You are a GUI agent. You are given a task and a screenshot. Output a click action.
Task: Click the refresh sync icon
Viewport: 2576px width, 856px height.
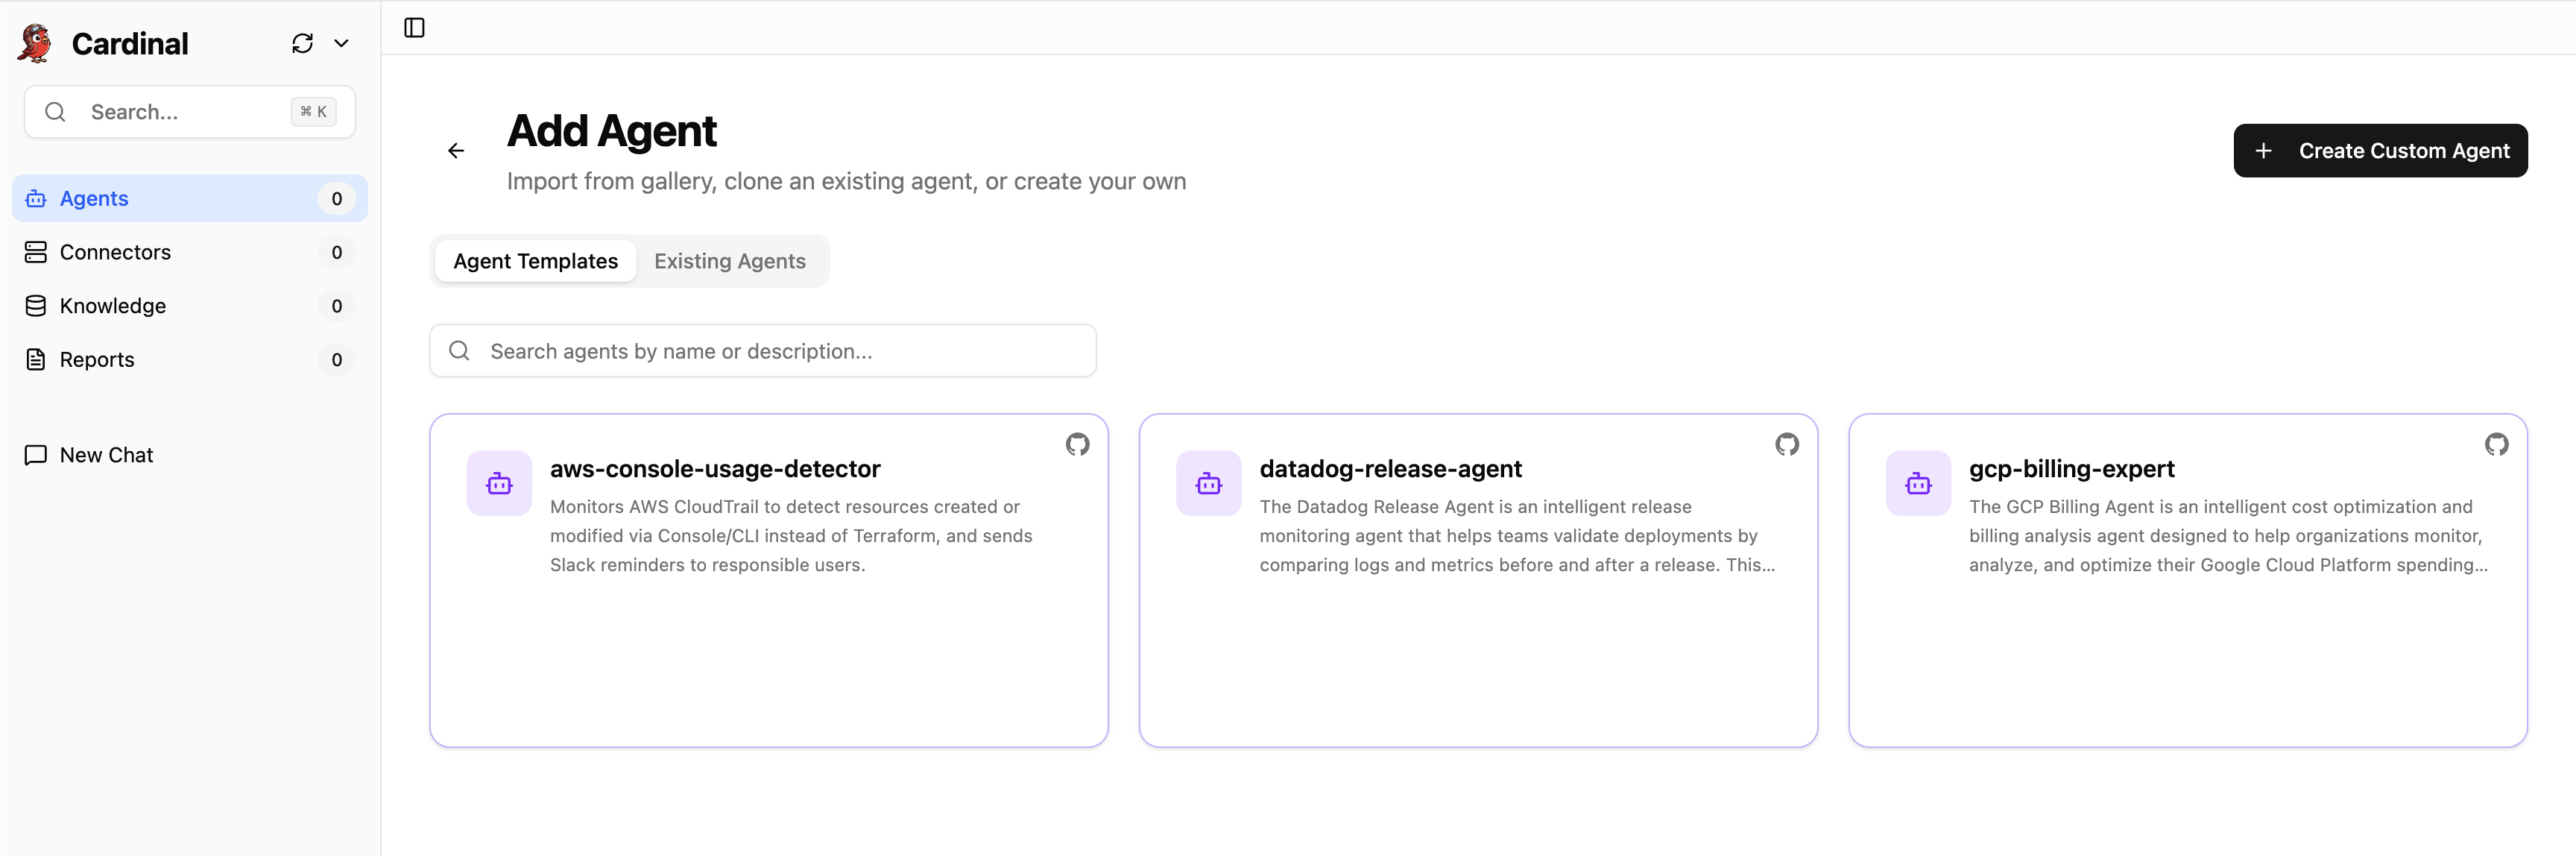302,43
